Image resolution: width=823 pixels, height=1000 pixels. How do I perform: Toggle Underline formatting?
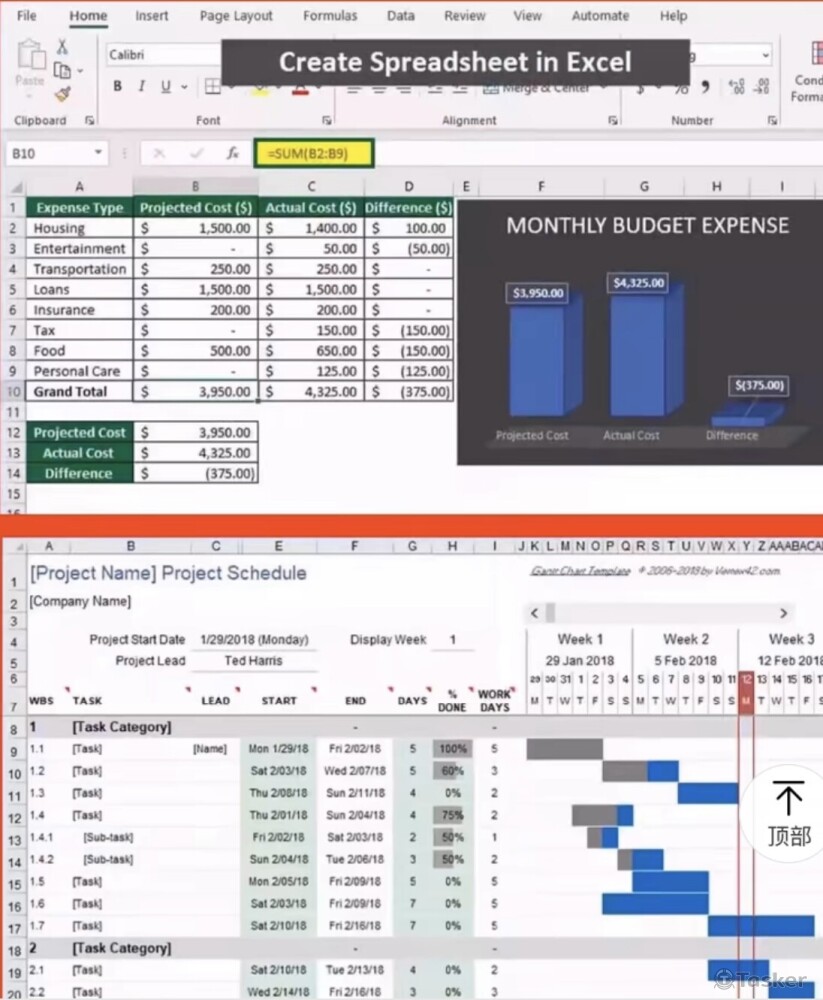pos(165,87)
